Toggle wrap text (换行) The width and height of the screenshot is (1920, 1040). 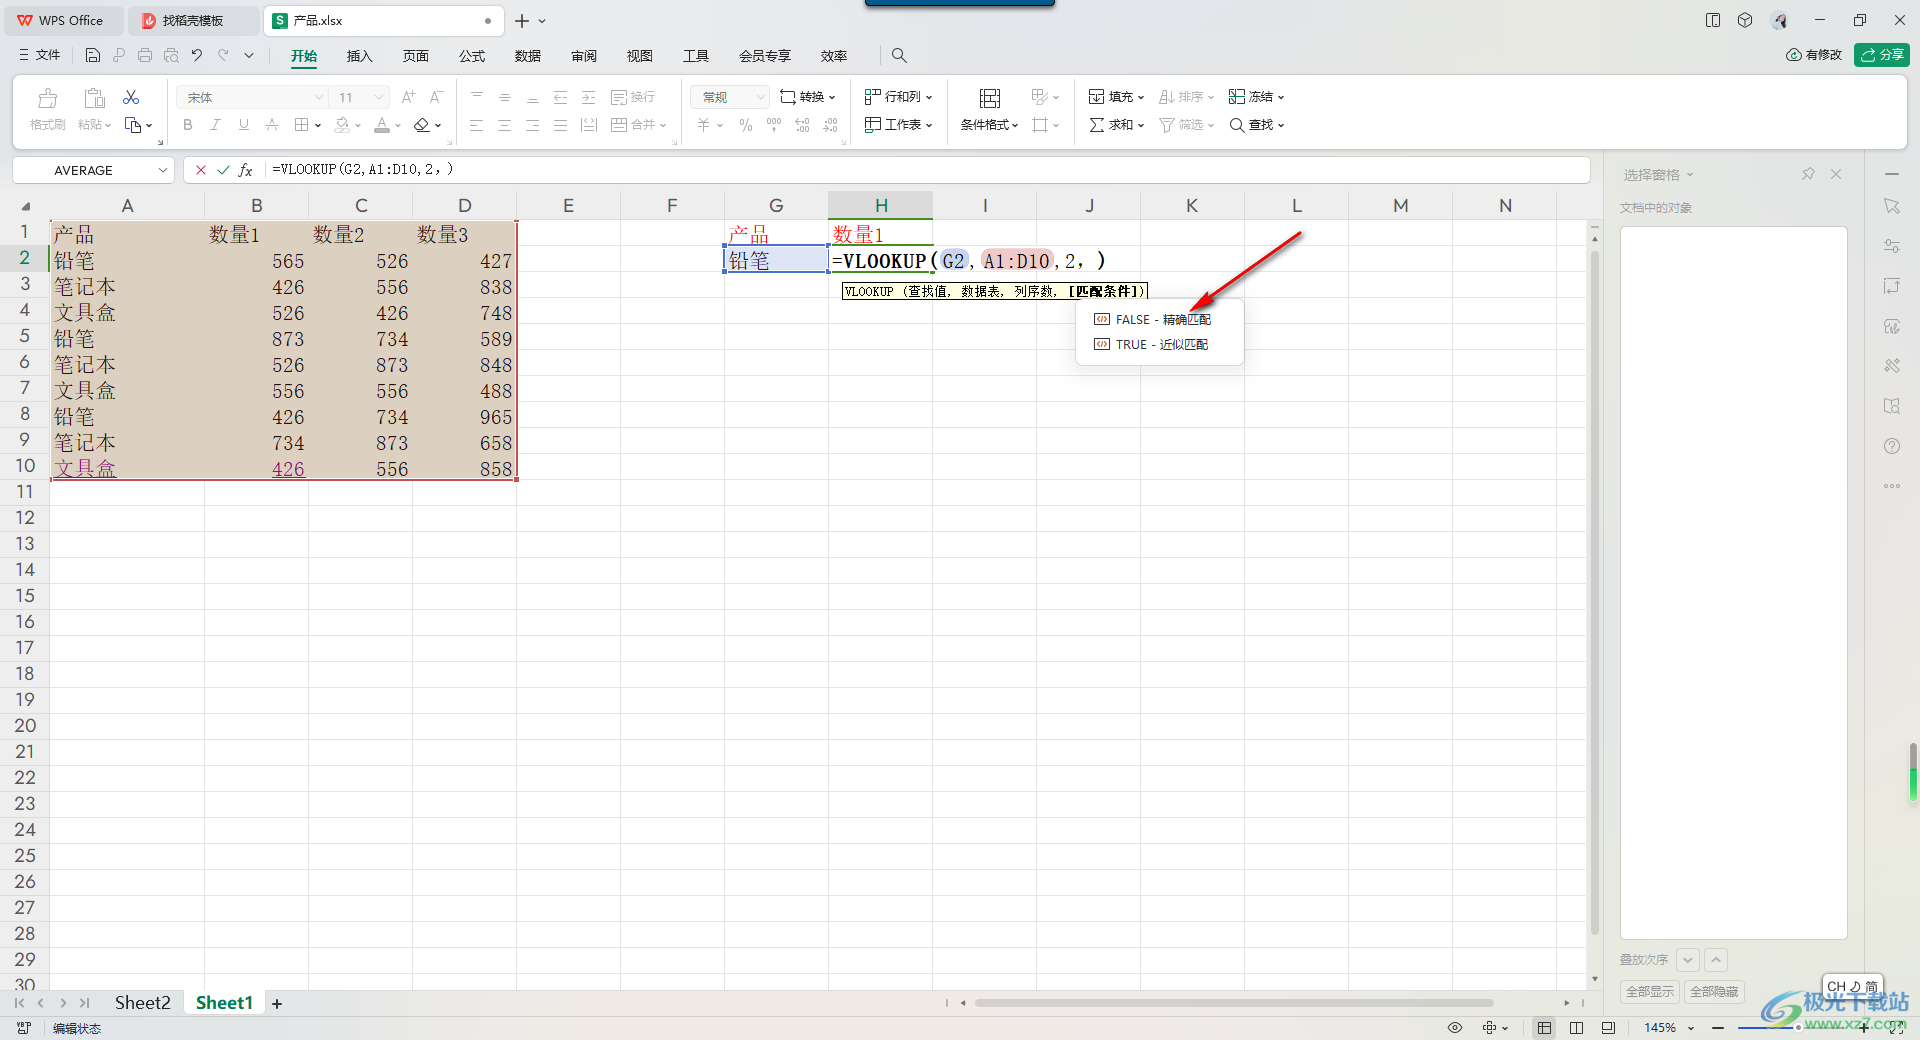(633, 97)
